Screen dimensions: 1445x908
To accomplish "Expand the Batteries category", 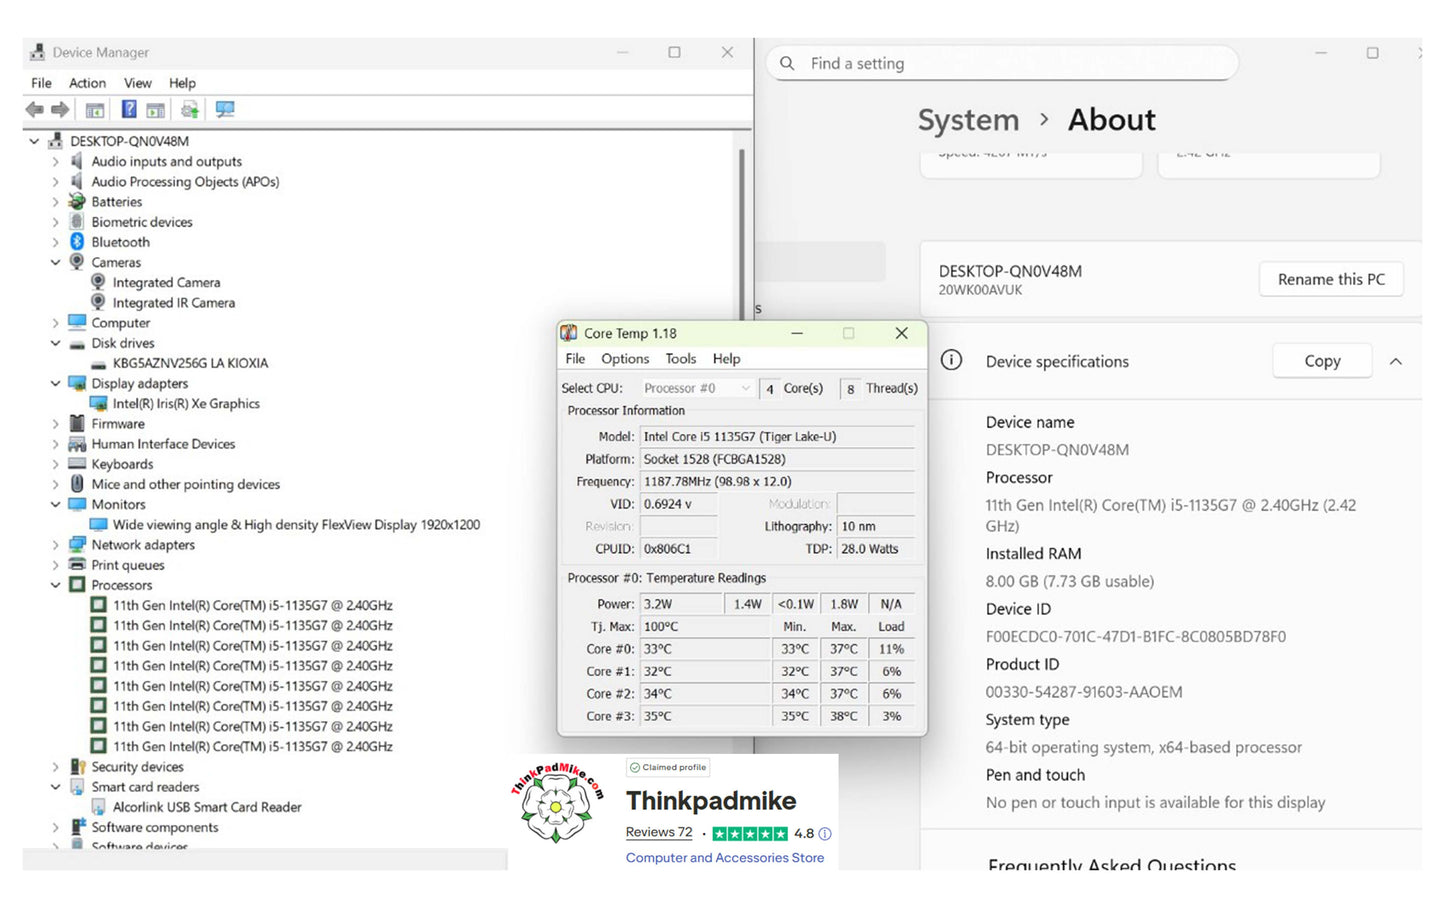I will coord(55,202).
